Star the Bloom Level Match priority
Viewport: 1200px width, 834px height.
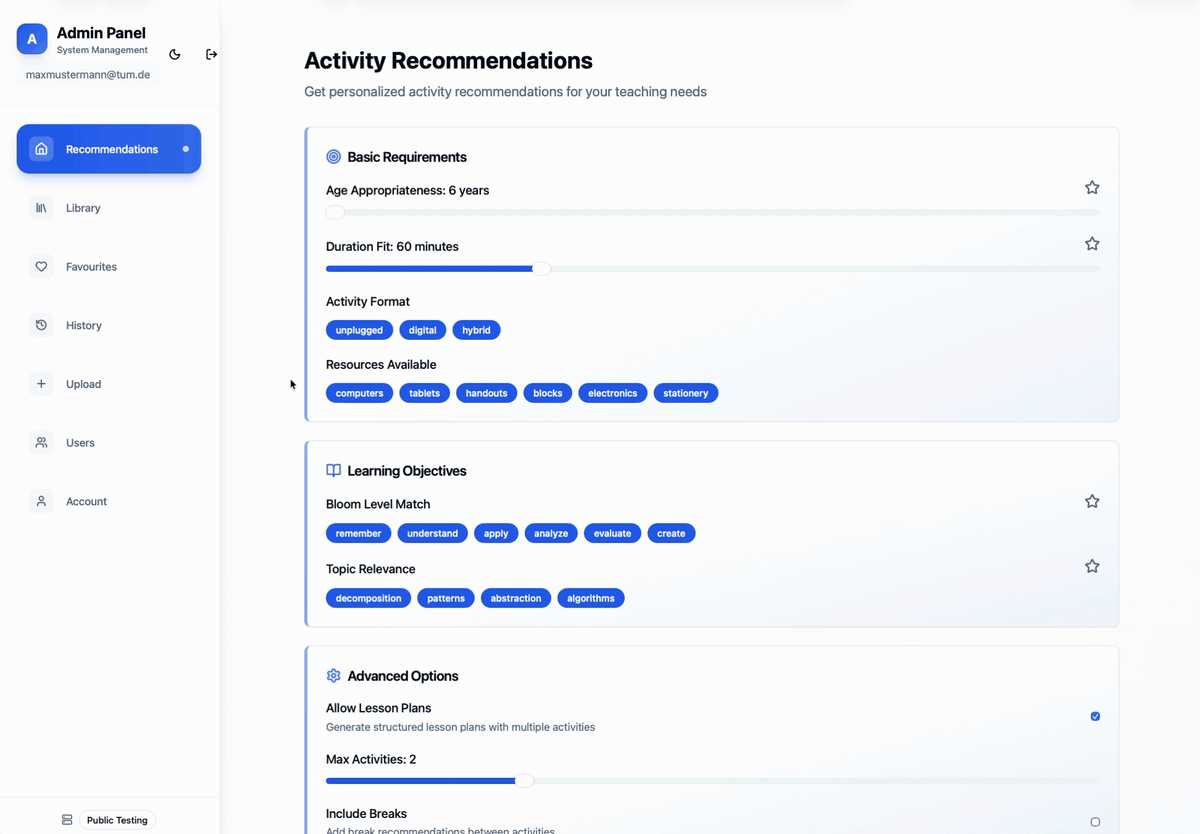[x=1092, y=502]
